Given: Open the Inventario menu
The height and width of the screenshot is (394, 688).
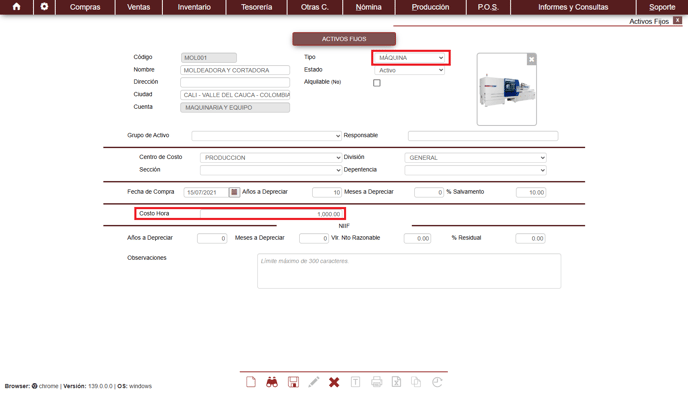Looking at the screenshot, I should (x=194, y=7).
